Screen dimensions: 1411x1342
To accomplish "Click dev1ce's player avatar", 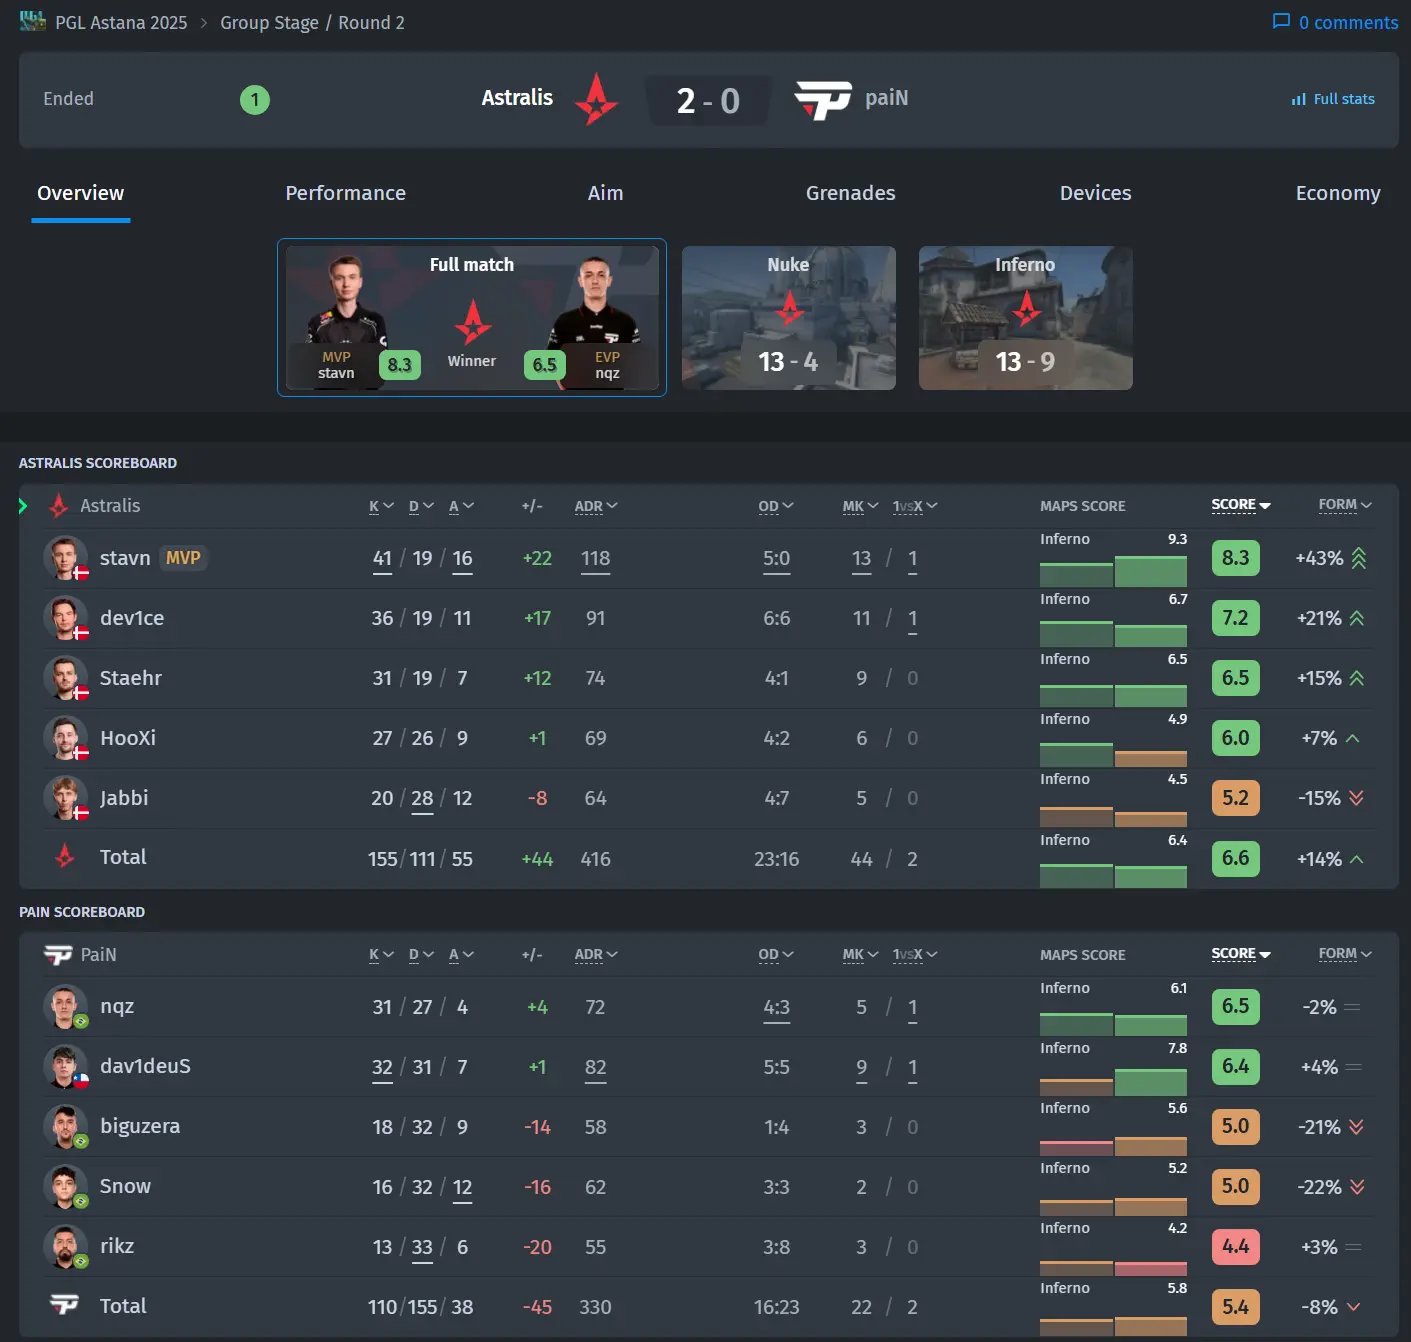I will (65, 618).
